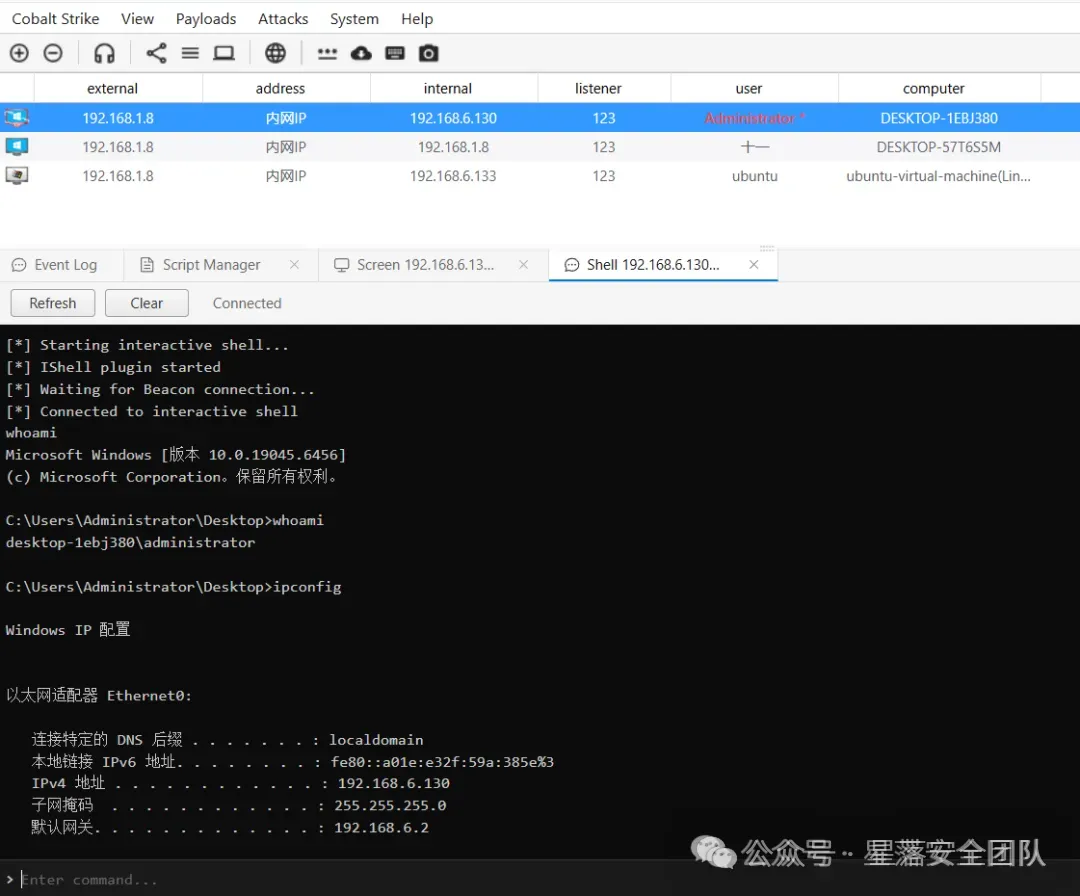1080x896 pixels.
Task: Select internal IP 192.168.6.133 cell
Action: [453, 176]
